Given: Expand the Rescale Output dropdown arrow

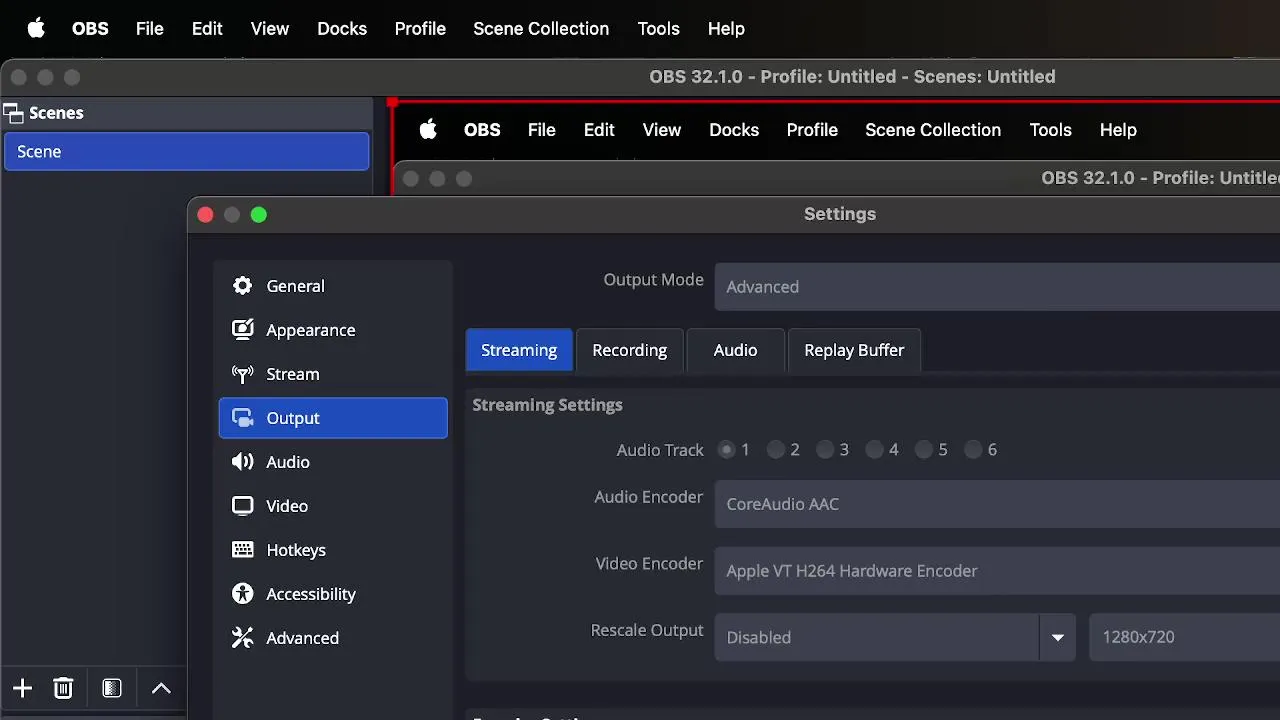Looking at the screenshot, I should pos(1057,637).
